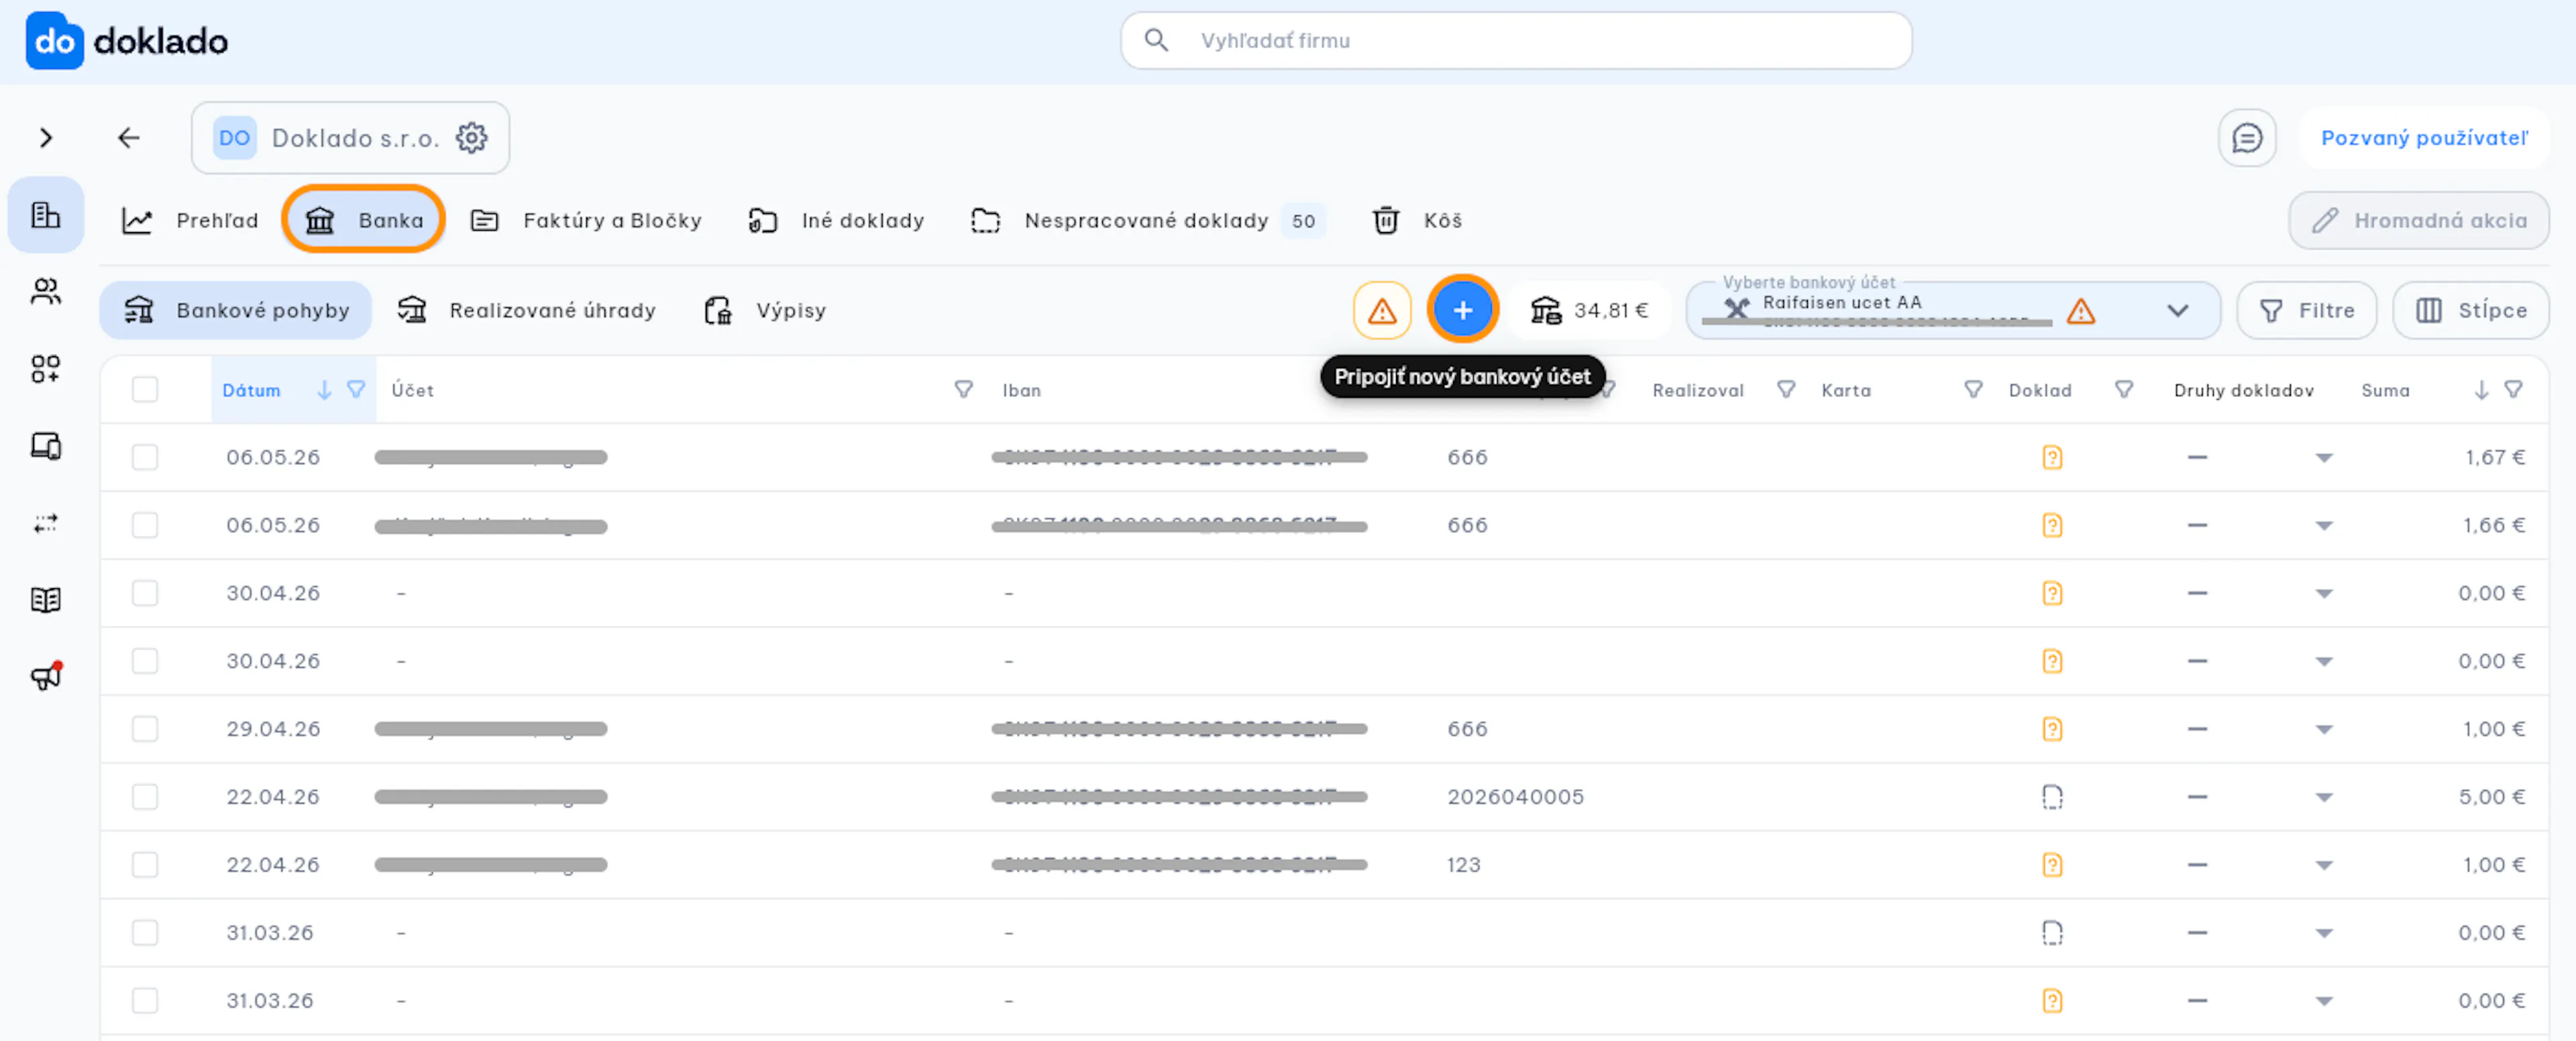Click the Hromadná akcia button
This screenshot has height=1041, width=2576.
(2418, 221)
